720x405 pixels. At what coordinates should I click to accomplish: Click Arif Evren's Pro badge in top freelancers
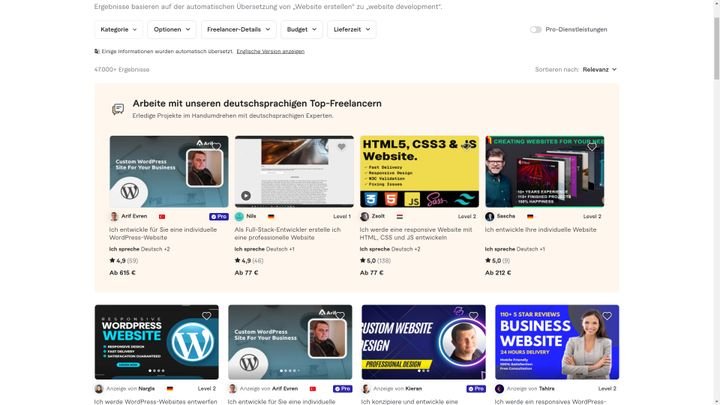tap(219, 216)
